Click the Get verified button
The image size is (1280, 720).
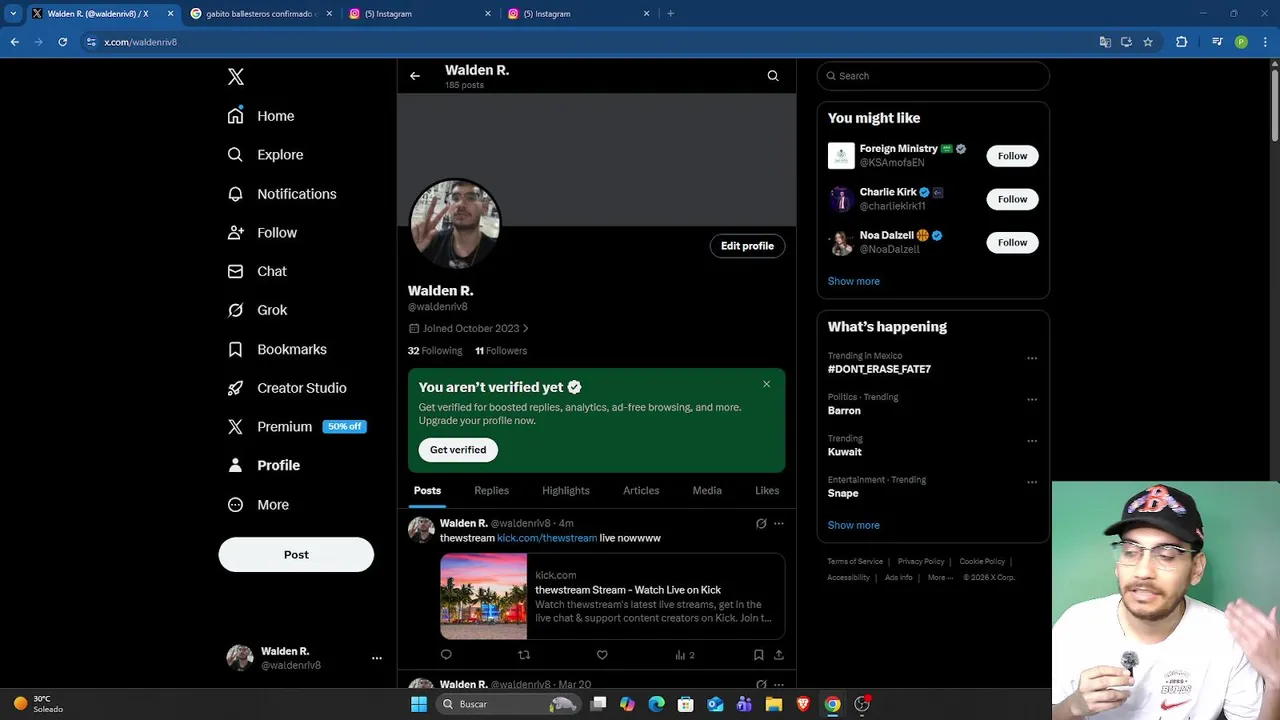pos(458,450)
